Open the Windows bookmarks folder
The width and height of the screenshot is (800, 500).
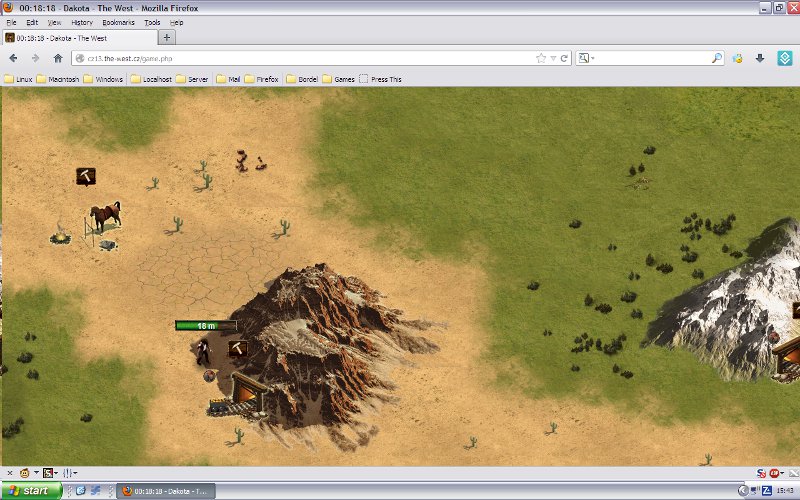click(x=103, y=79)
